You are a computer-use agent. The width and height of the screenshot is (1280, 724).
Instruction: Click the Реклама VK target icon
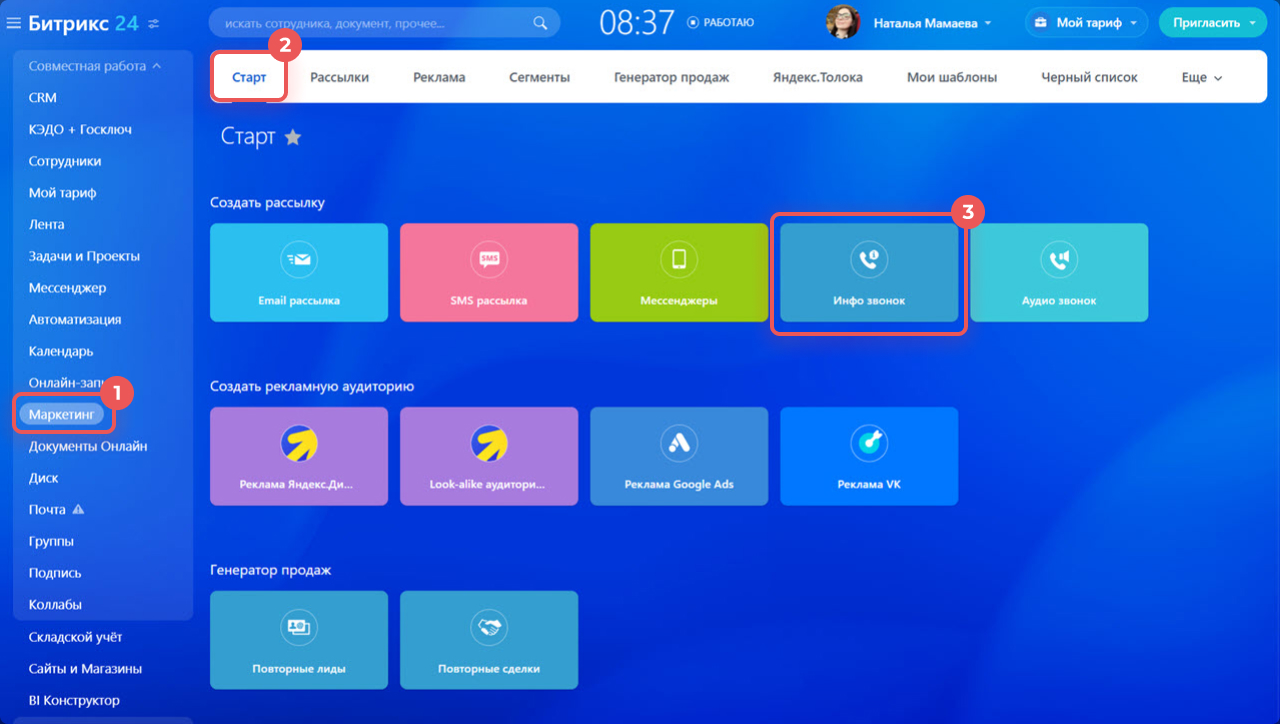(869, 443)
